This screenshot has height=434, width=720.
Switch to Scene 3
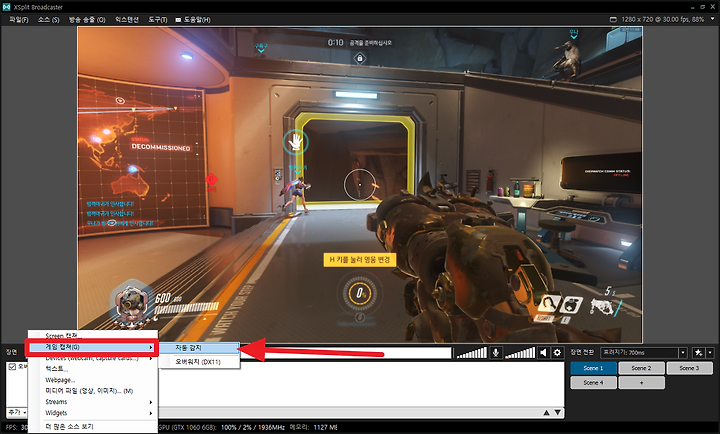pyautogui.click(x=690, y=368)
